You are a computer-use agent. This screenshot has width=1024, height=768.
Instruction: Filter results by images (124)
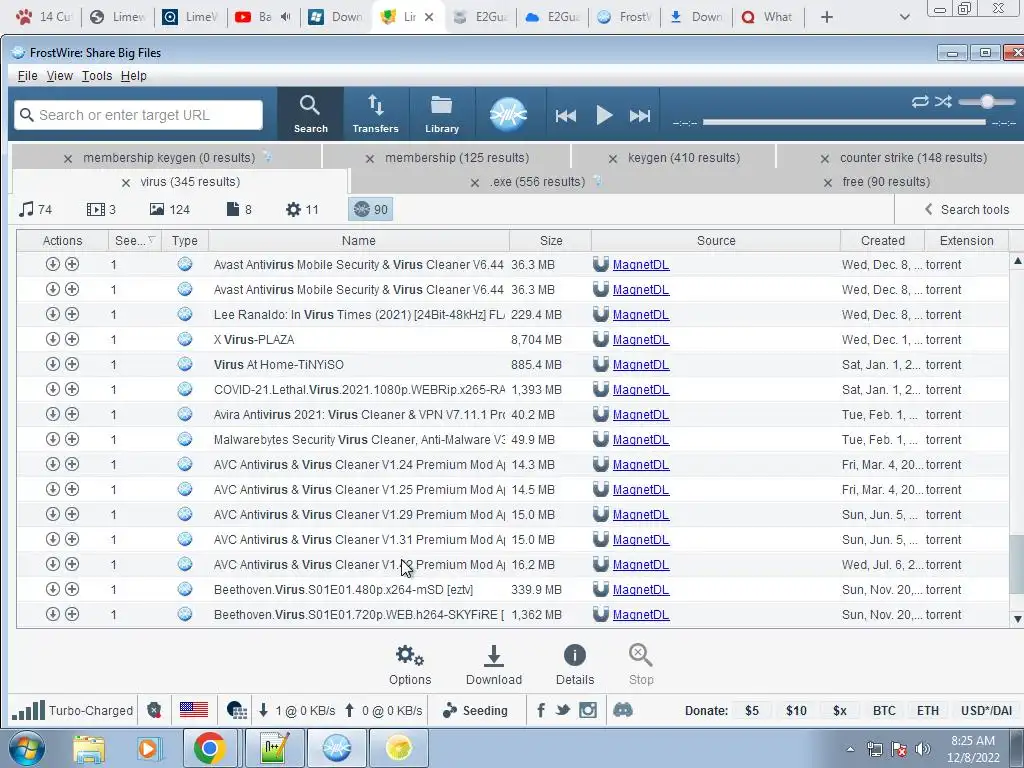tap(170, 210)
